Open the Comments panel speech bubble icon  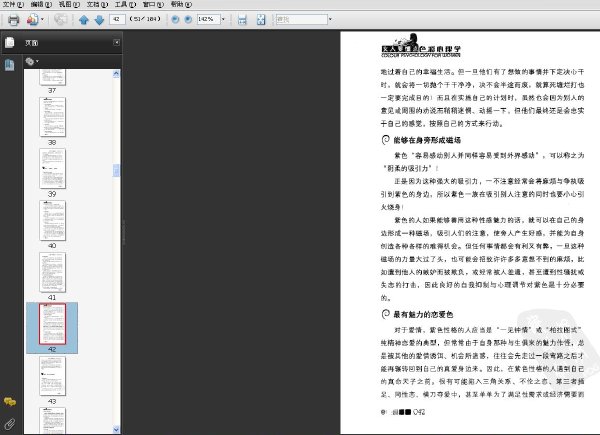point(10,401)
